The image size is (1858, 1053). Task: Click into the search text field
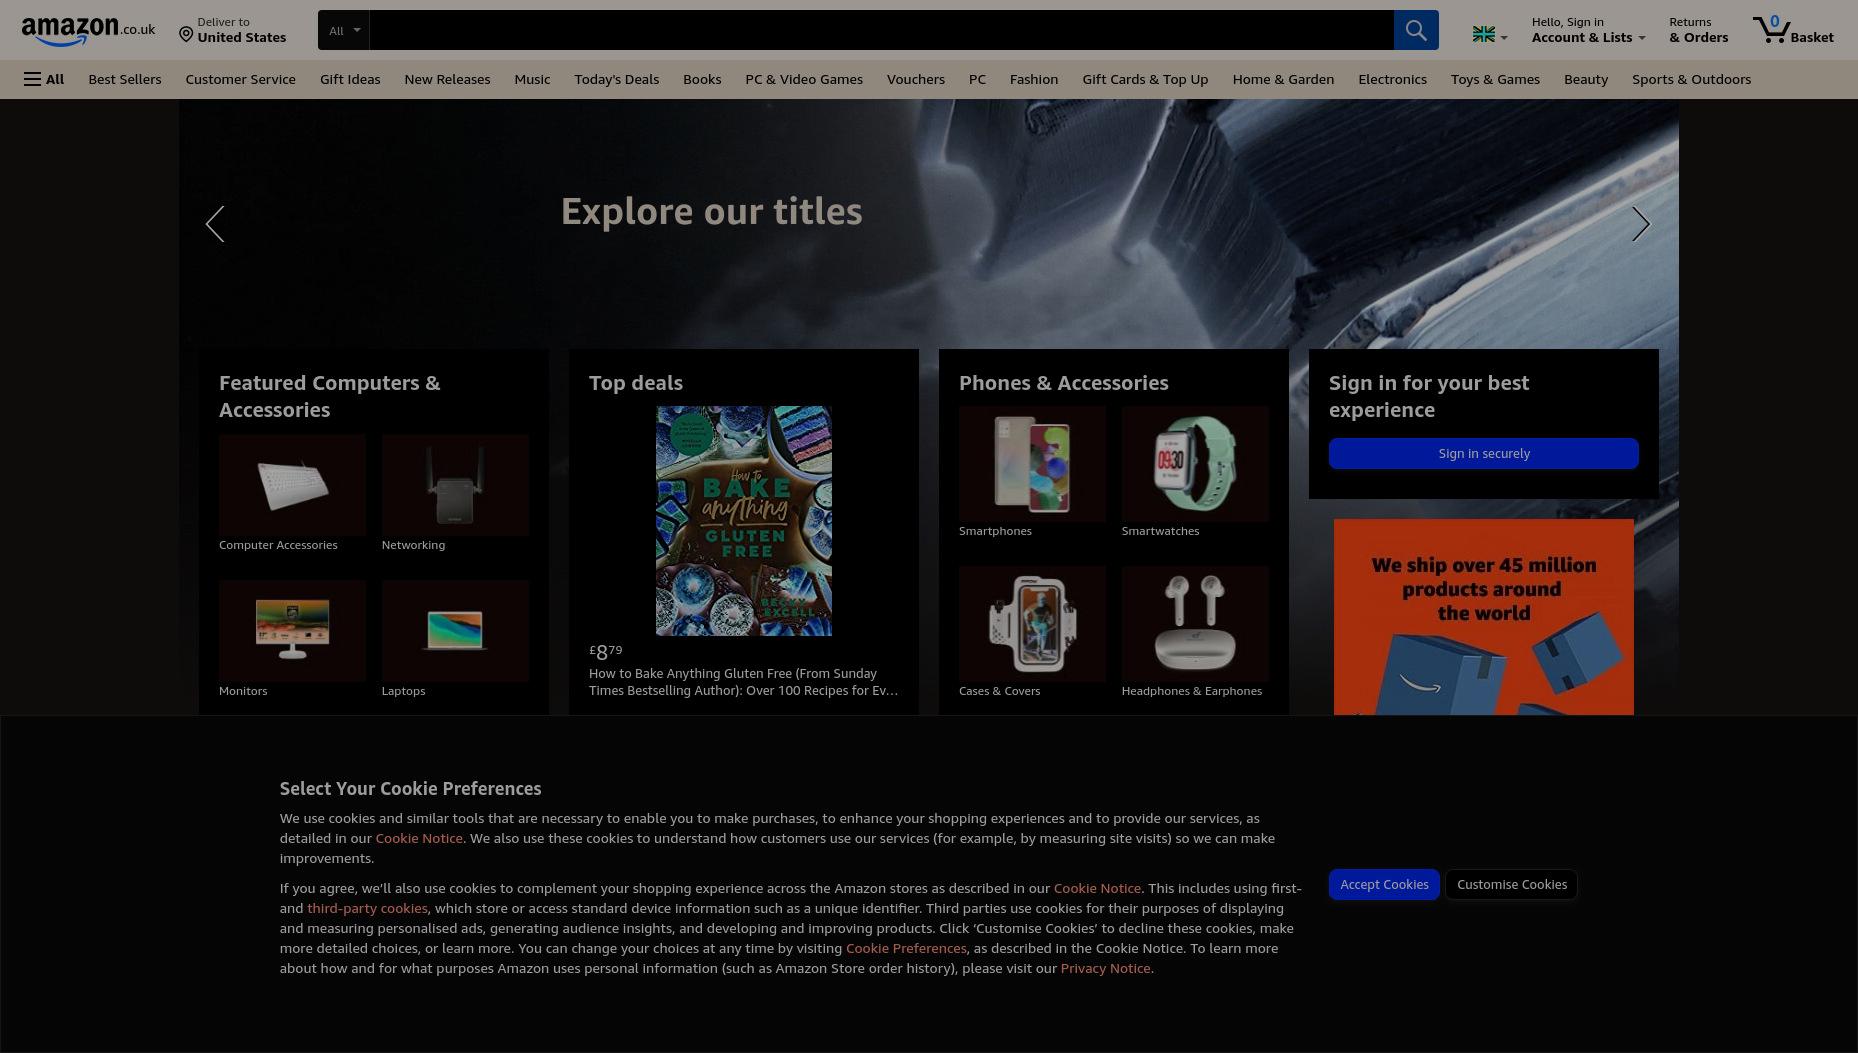881,30
